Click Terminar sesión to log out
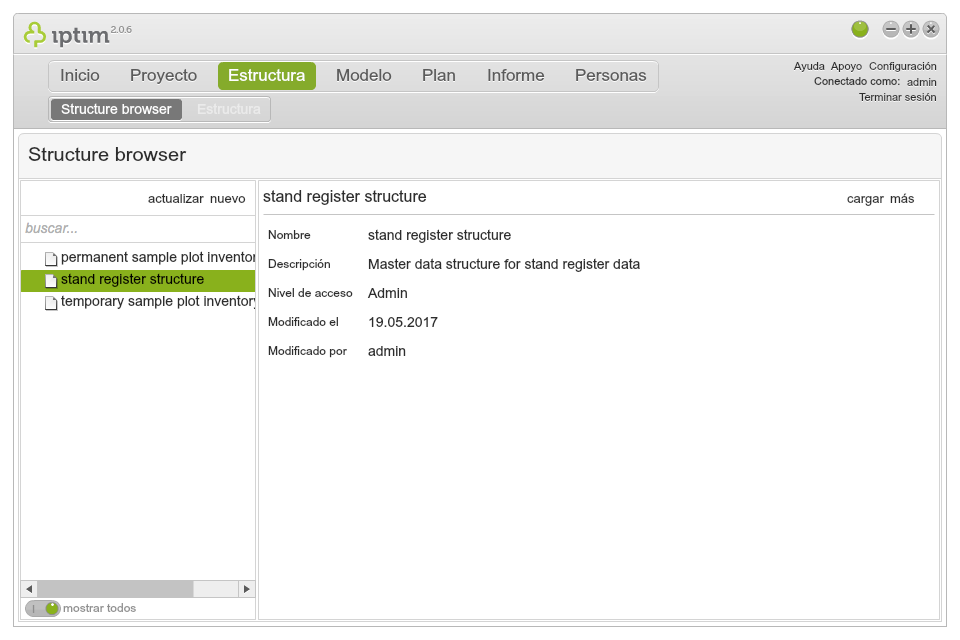 pyautogui.click(x=897, y=97)
